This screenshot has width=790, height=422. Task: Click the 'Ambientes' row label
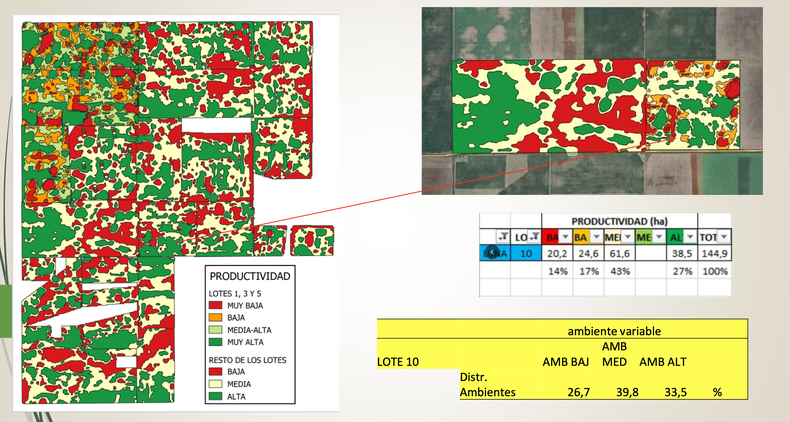pyautogui.click(x=488, y=392)
